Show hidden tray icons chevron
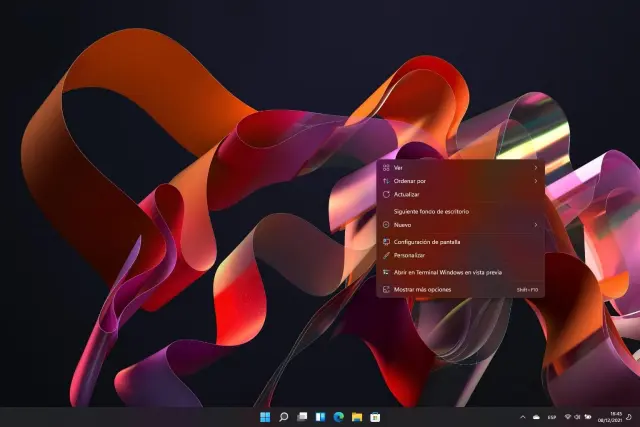The image size is (640, 427). (522, 416)
